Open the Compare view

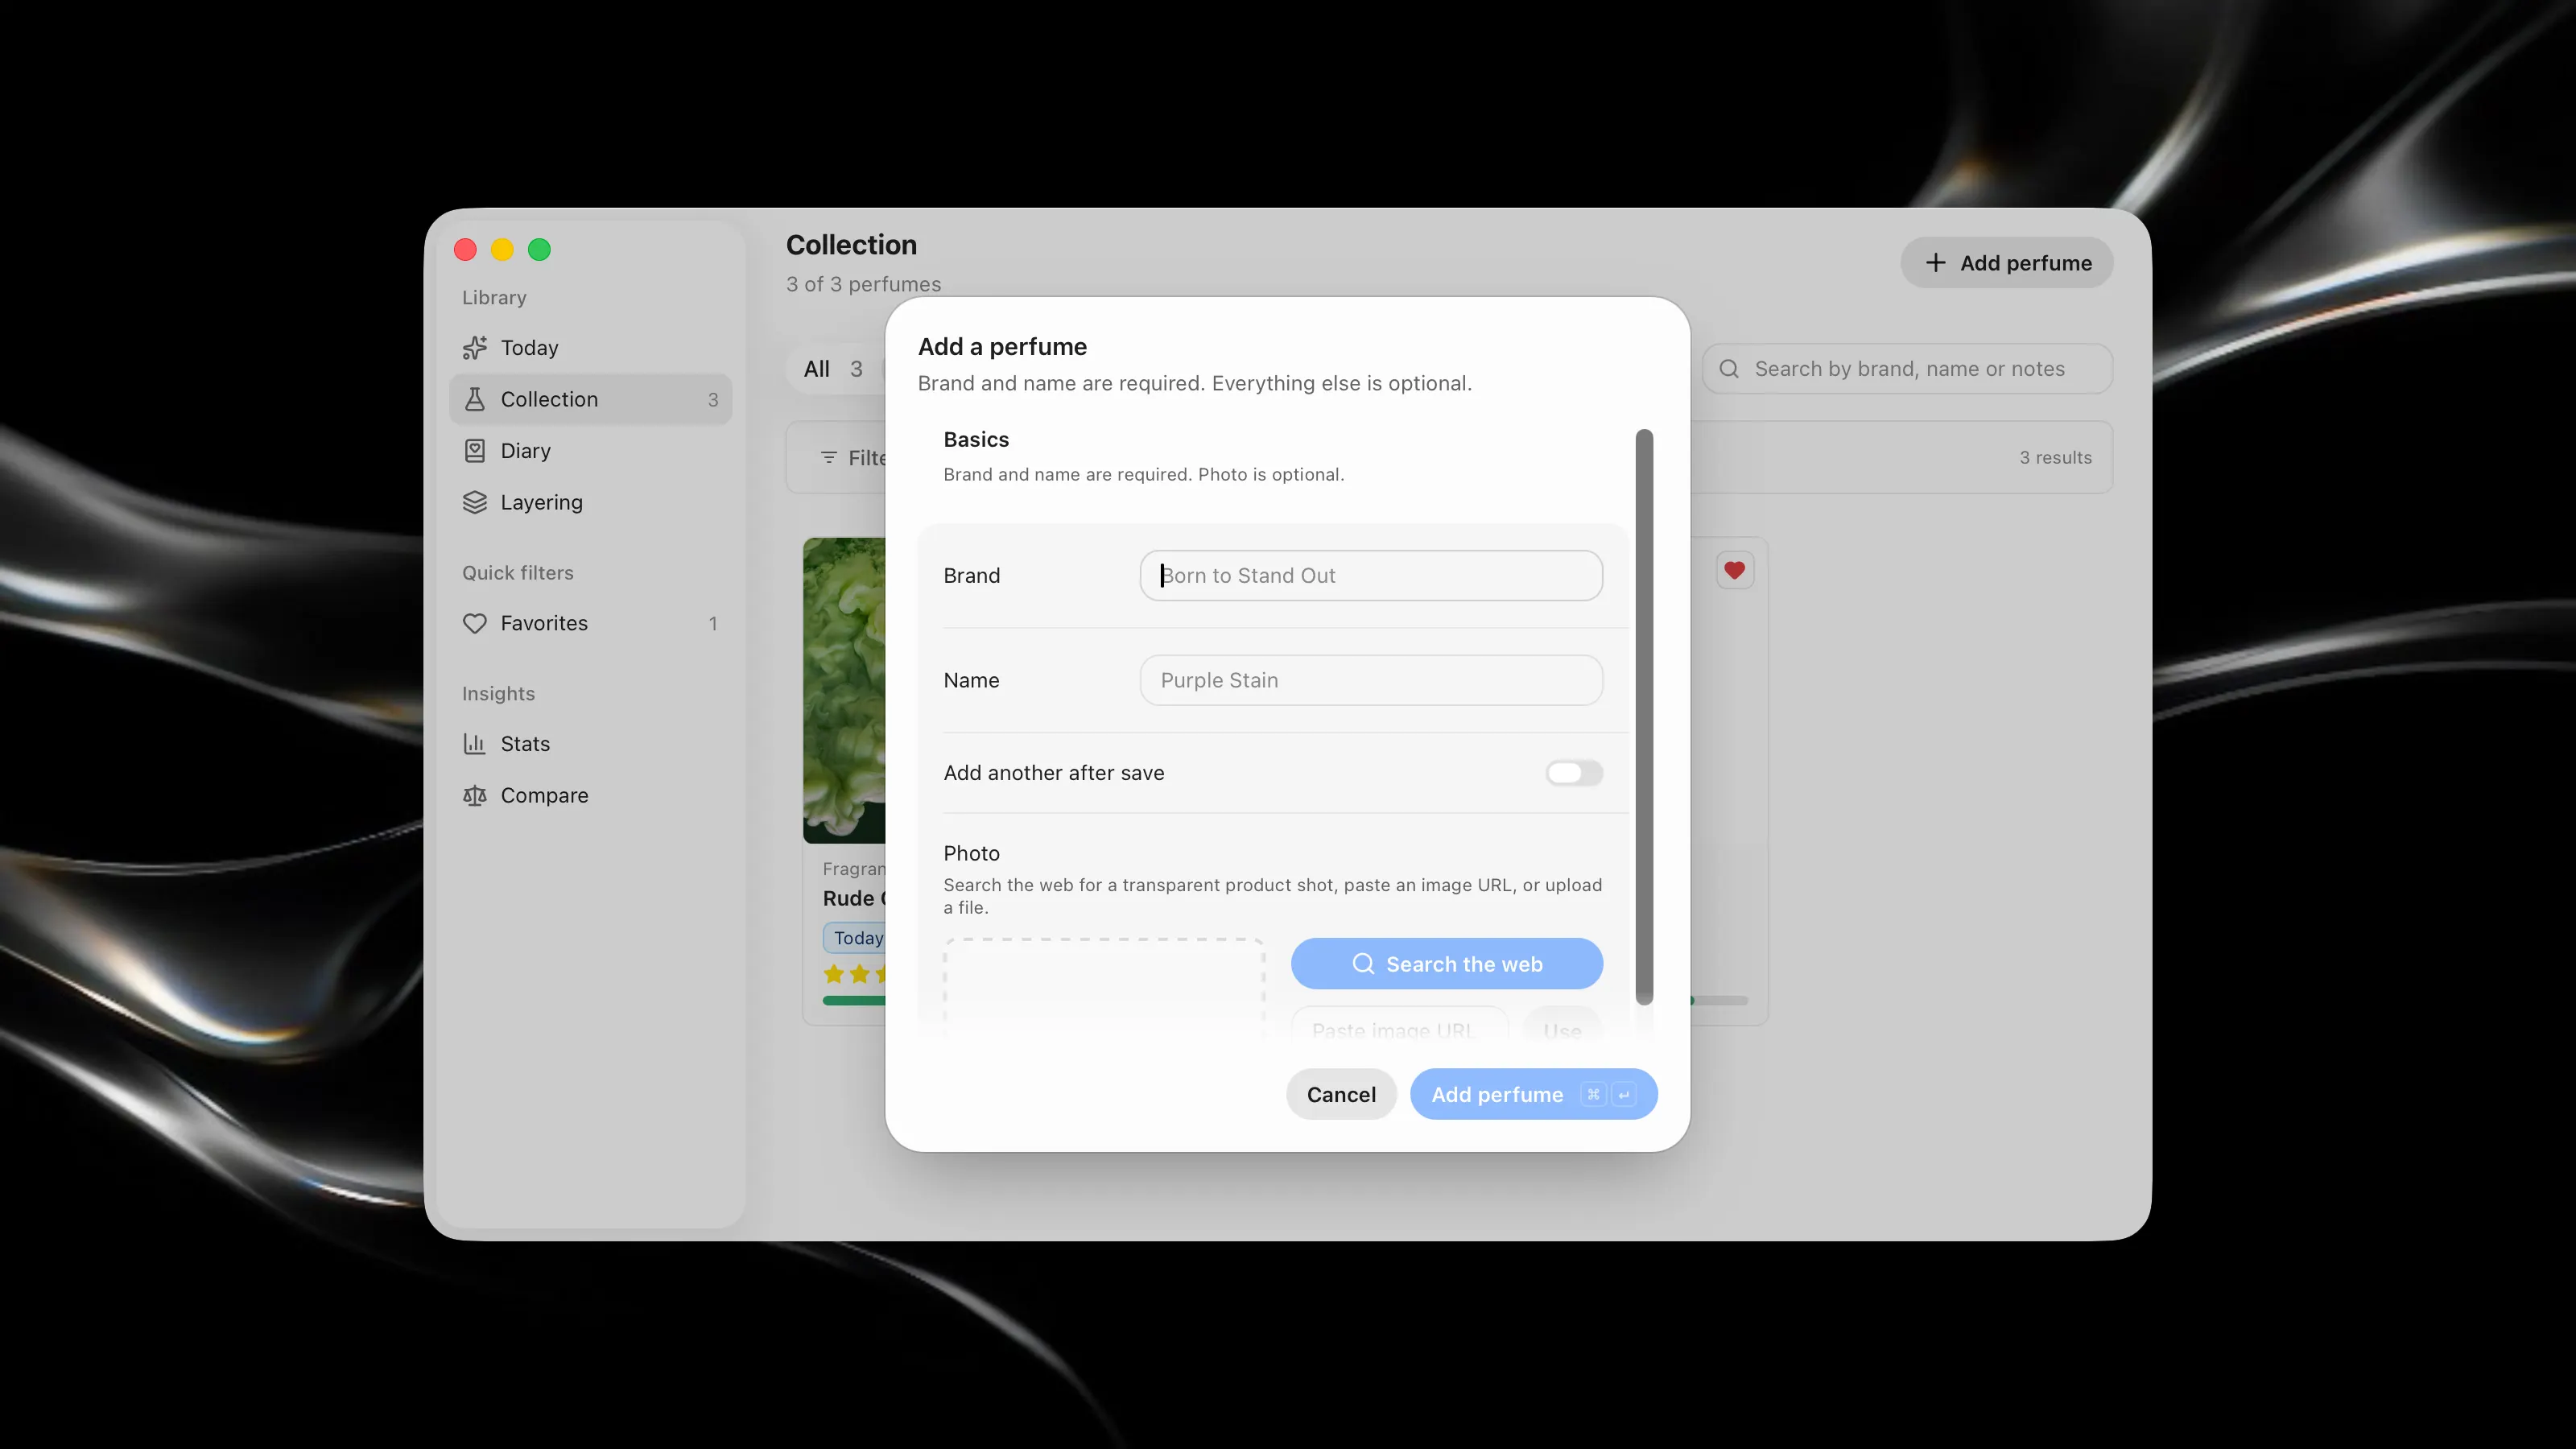pyautogui.click(x=590, y=795)
